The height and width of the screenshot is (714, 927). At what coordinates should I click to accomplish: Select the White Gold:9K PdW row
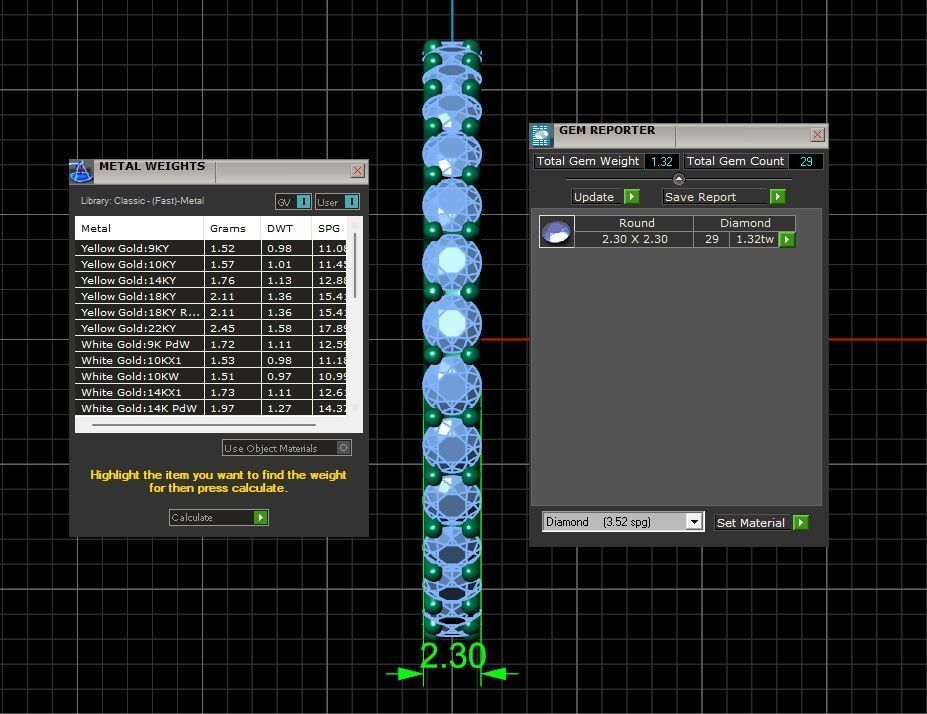click(210, 344)
